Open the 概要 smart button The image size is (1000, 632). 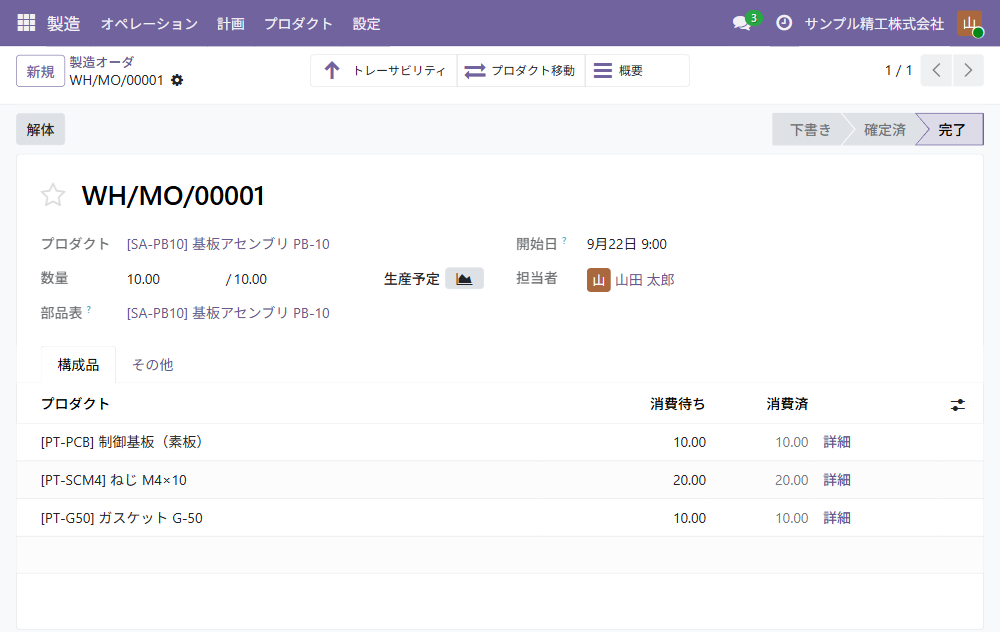[x=637, y=70]
